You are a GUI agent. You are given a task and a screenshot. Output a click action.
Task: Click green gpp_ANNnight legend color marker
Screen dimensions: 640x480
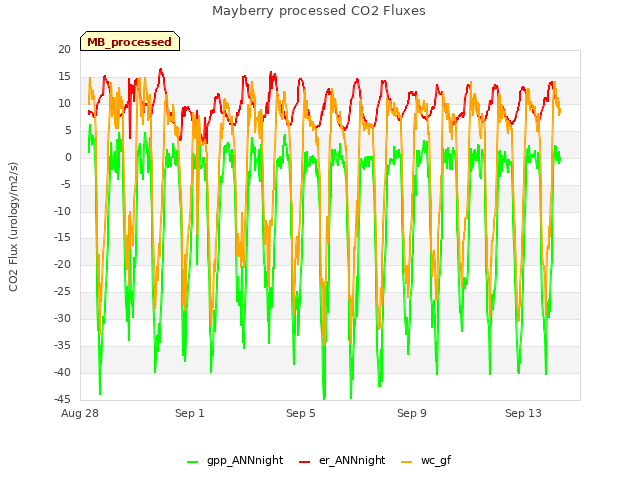click(x=192, y=462)
